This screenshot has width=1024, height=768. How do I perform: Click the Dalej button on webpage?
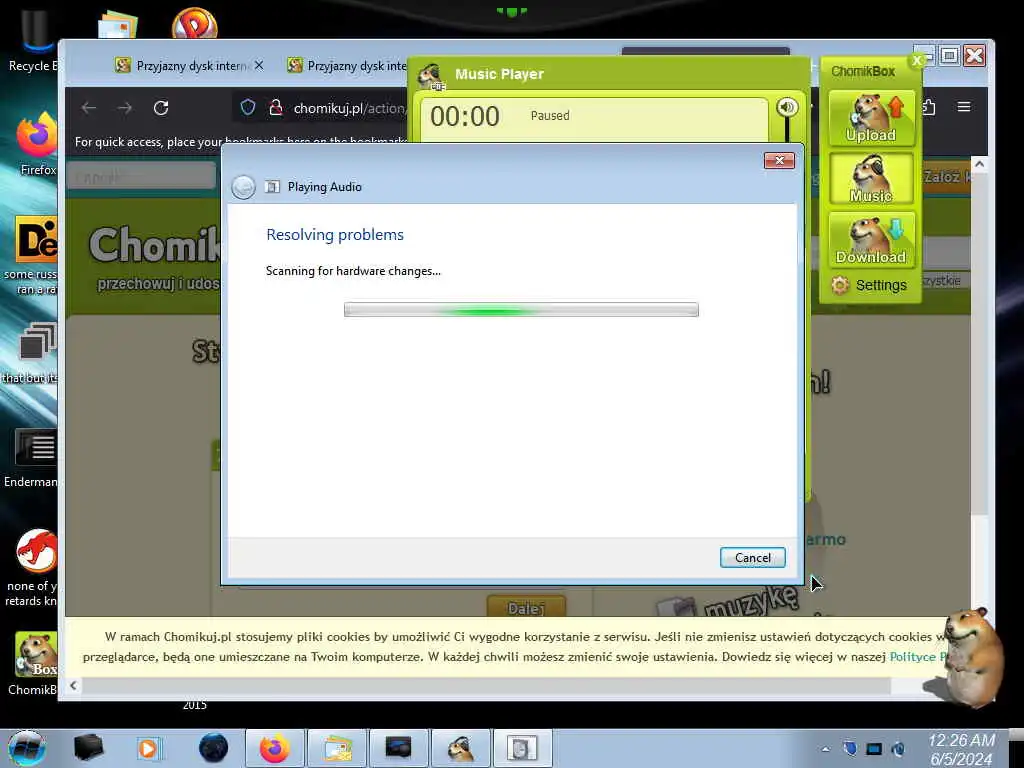(526, 608)
